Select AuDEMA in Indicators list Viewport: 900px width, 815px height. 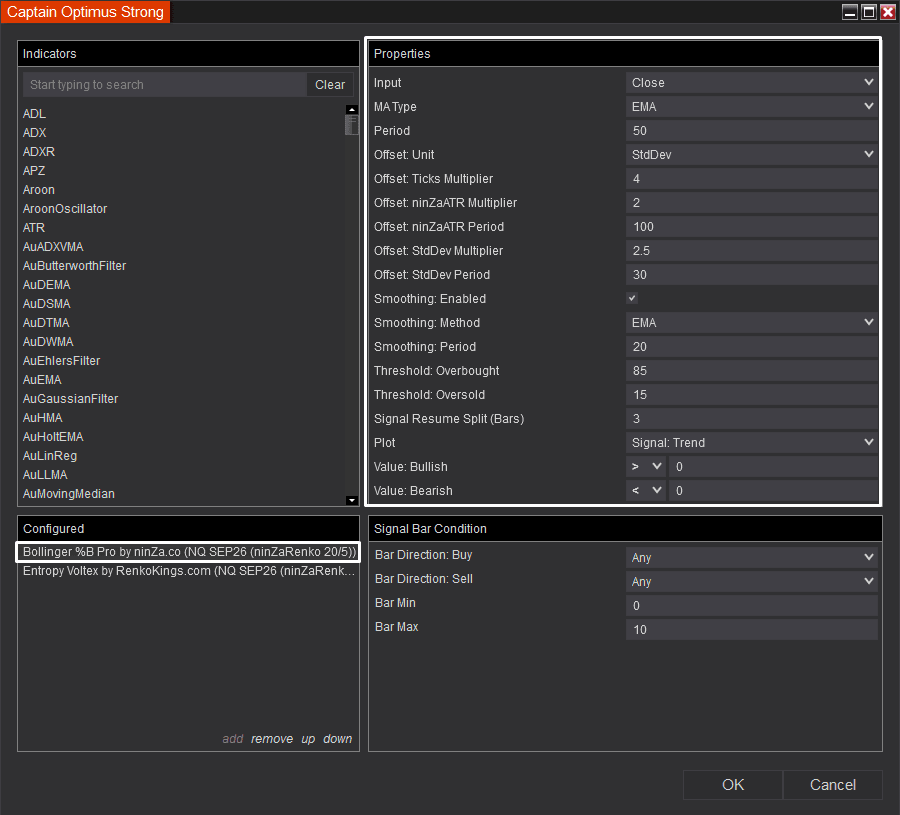point(46,285)
